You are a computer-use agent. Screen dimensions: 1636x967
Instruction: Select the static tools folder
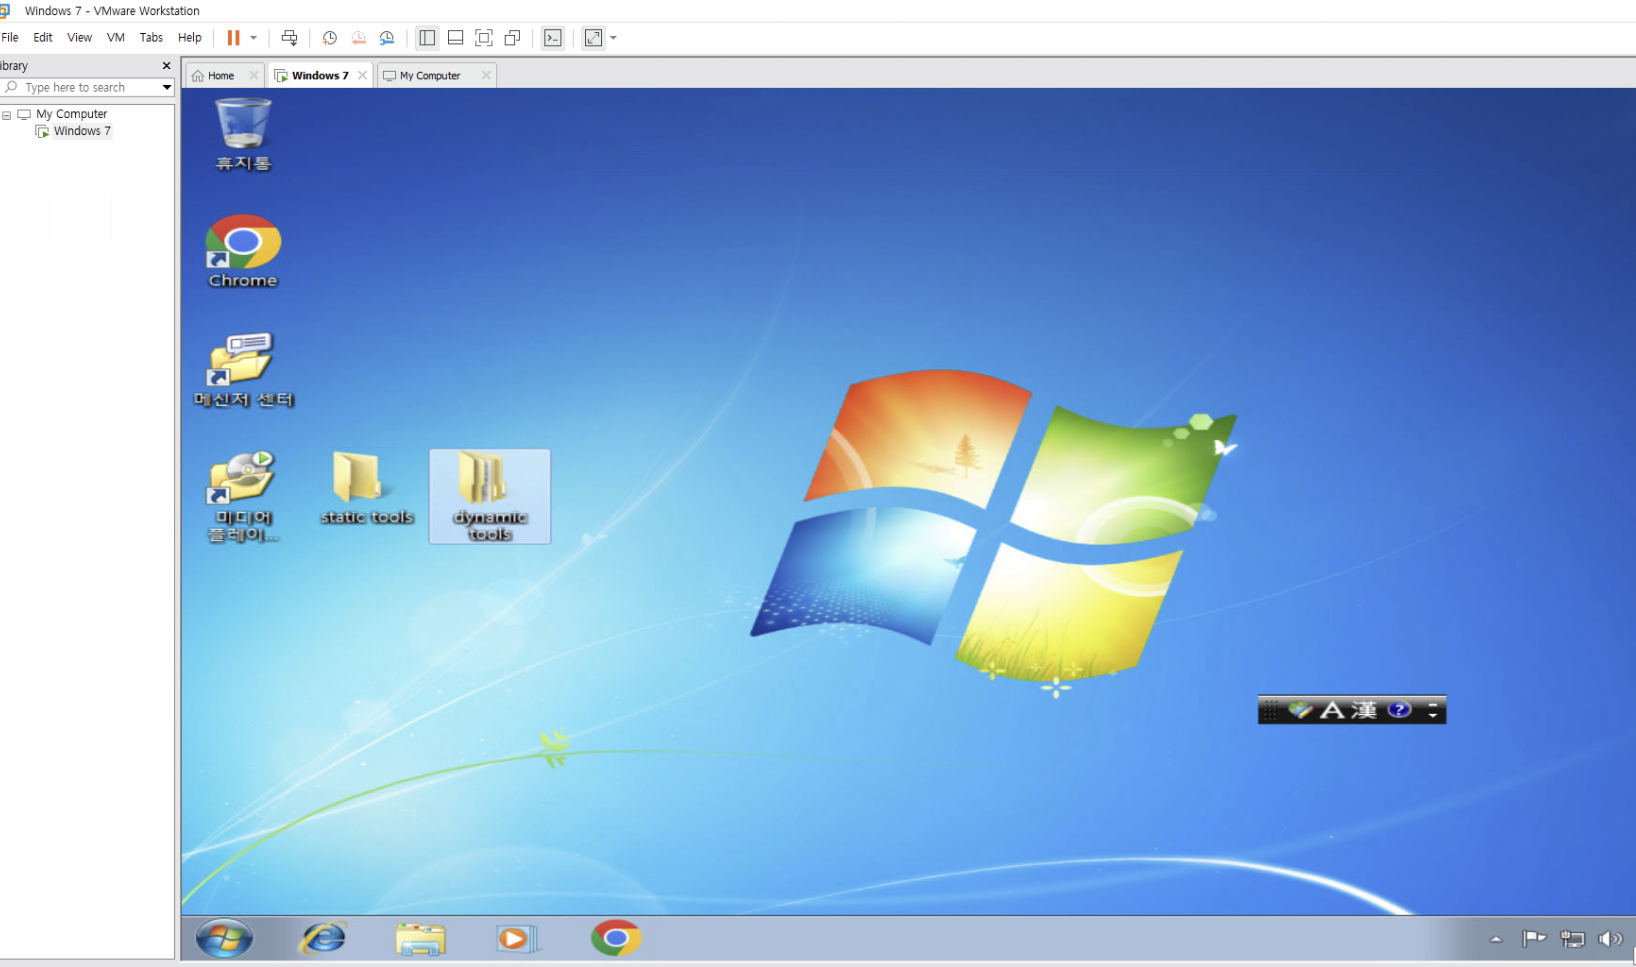point(367,489)
